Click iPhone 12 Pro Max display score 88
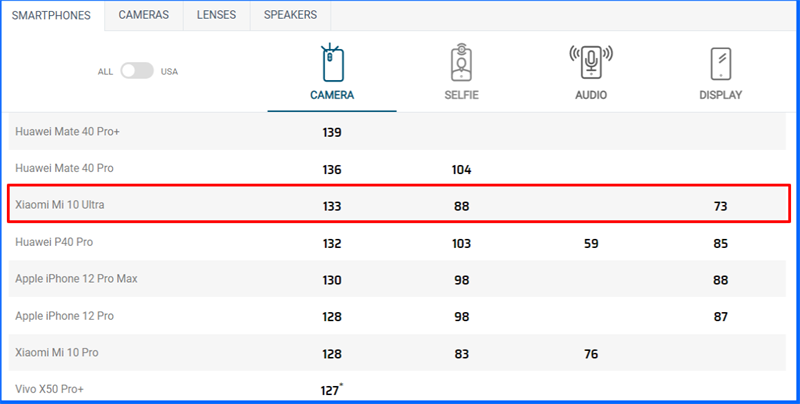 pyautogui.click(x=720, y=280)
